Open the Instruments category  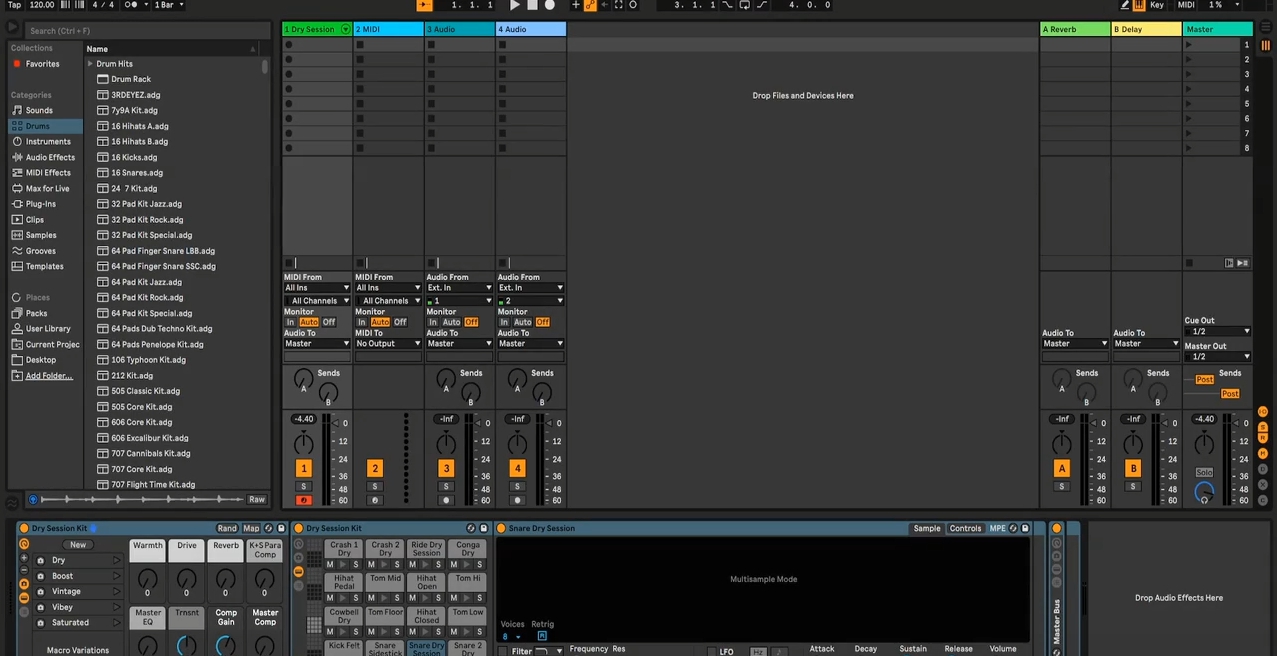coord(48,142)
